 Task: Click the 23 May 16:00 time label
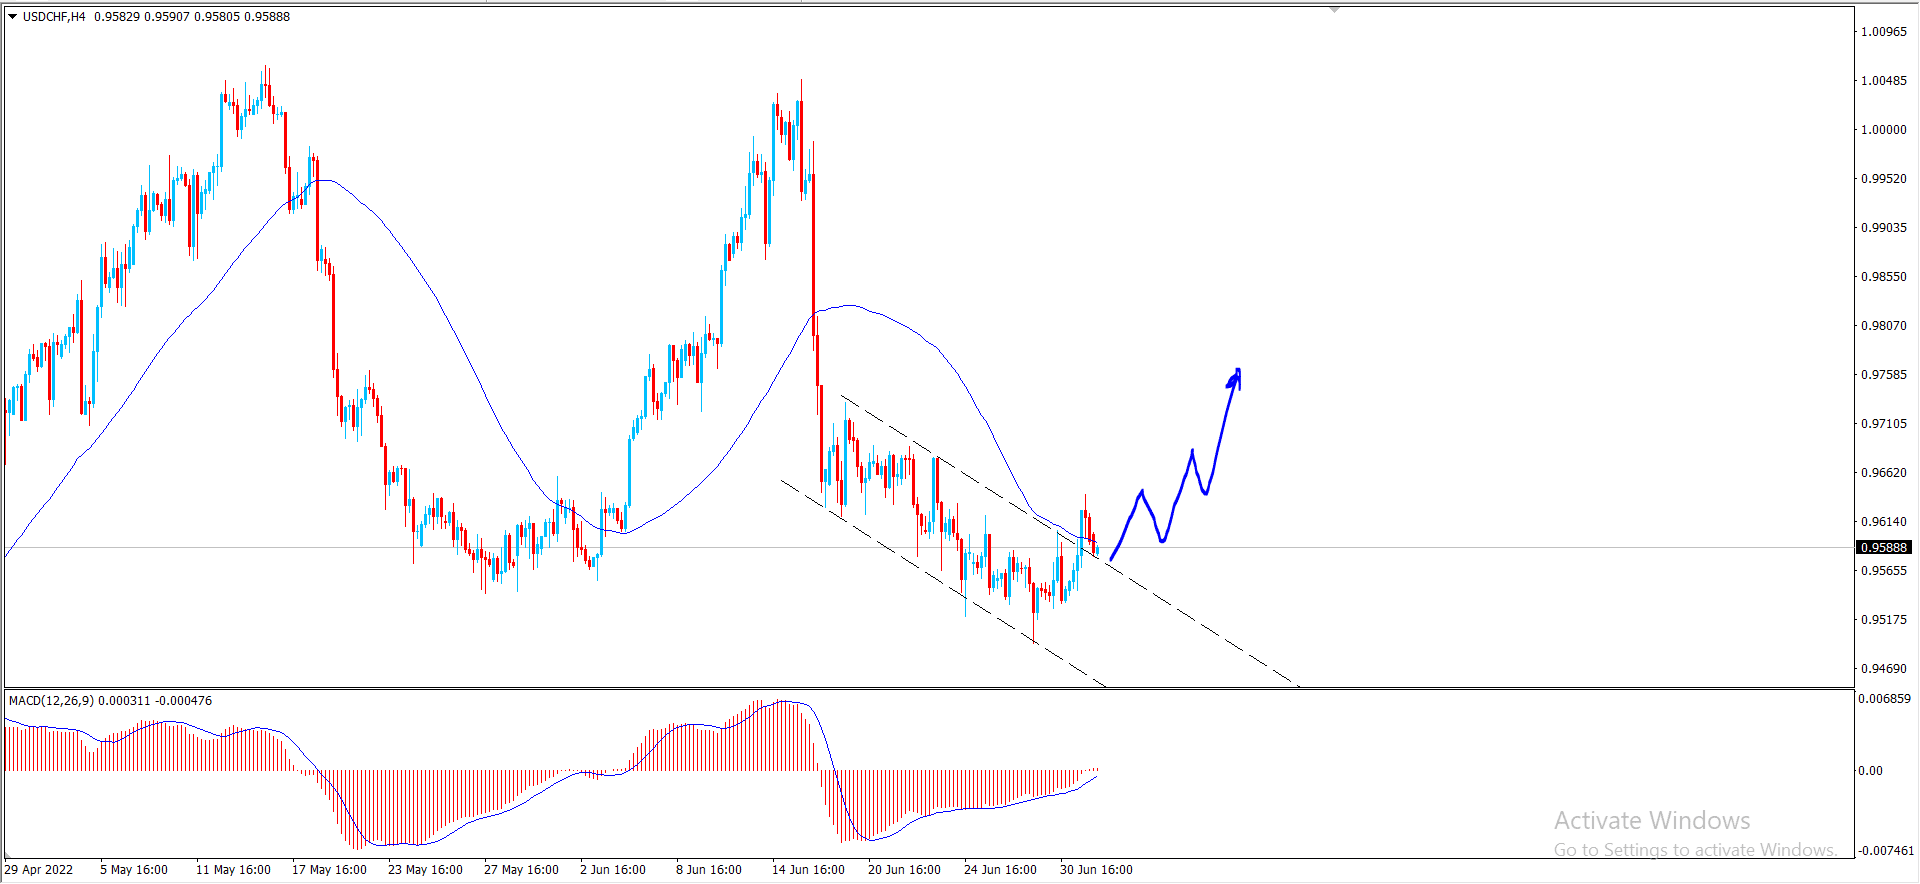tap(425, 869)
